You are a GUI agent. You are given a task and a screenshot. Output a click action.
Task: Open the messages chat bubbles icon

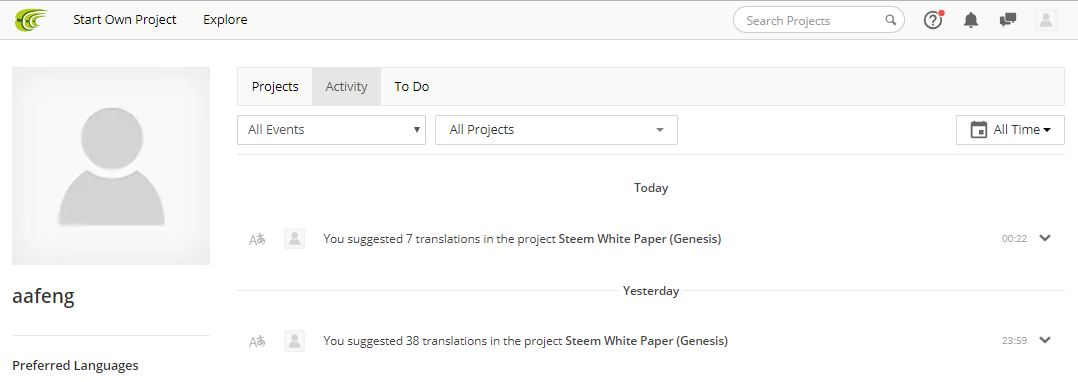(1008, 20)
